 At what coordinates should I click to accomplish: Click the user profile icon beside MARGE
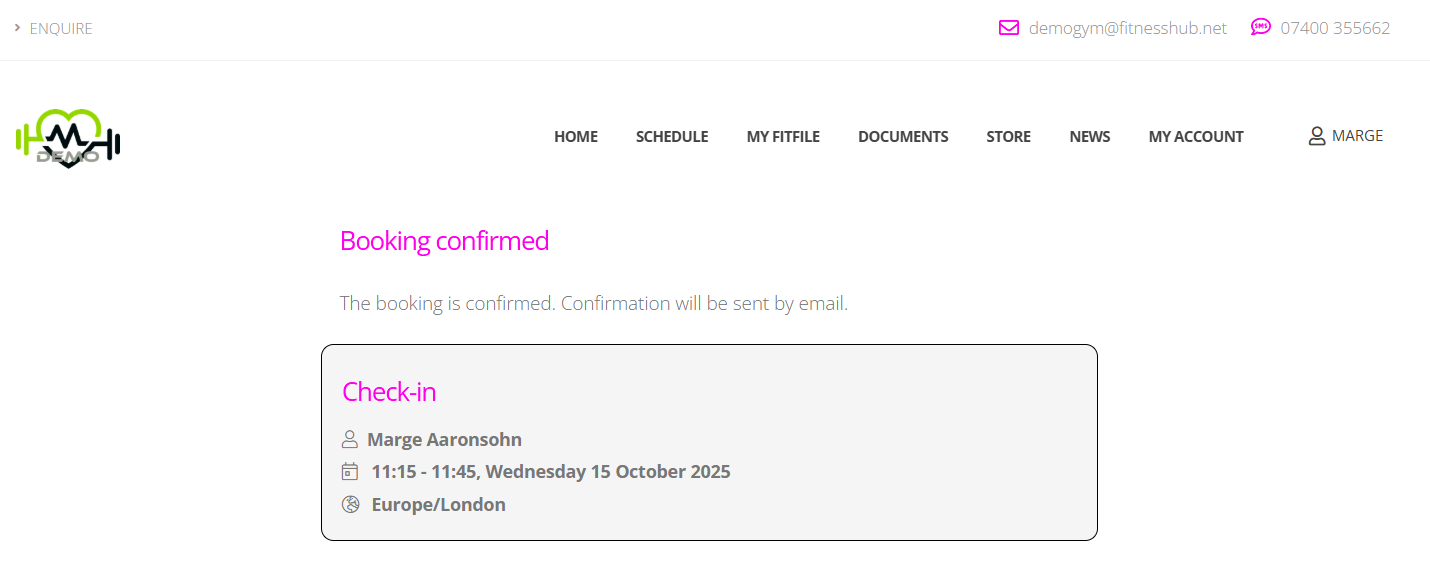point(1316,136)
